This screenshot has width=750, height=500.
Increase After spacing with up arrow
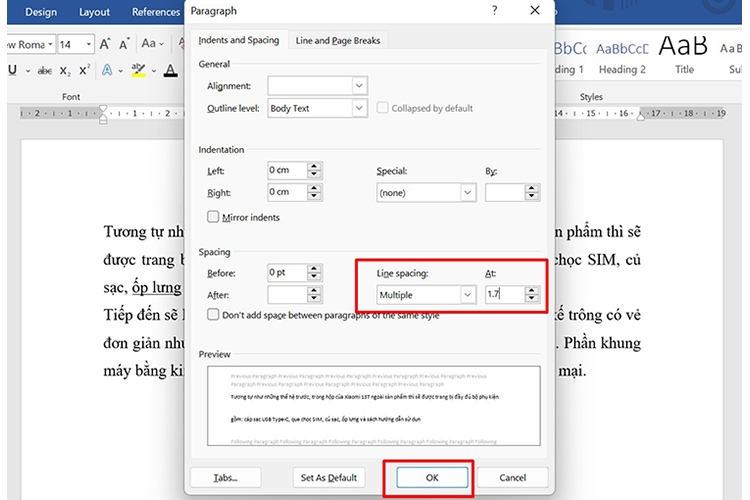(314, 290)
